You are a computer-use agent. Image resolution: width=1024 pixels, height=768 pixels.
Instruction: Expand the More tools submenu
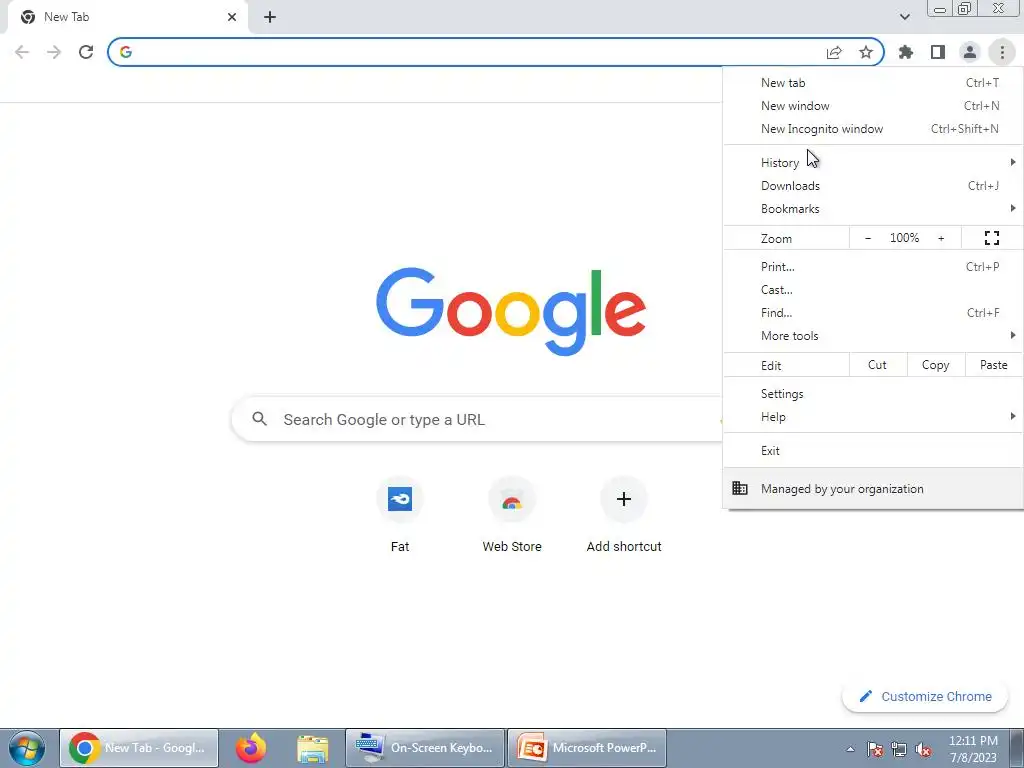[x=872, y=336]
